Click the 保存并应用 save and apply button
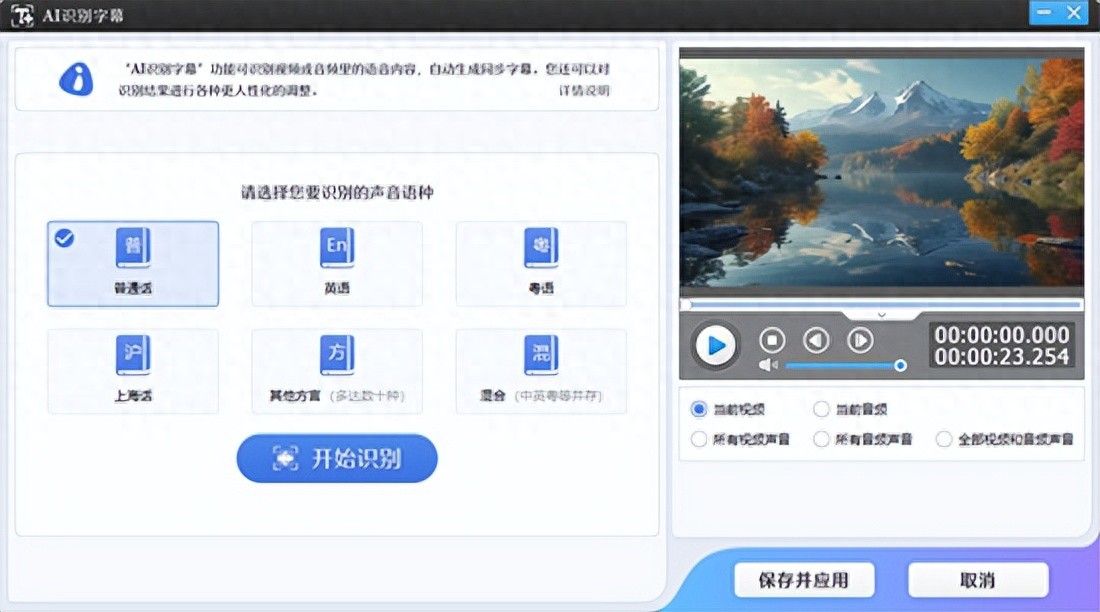1100x612 pixels. coord(804,580)
